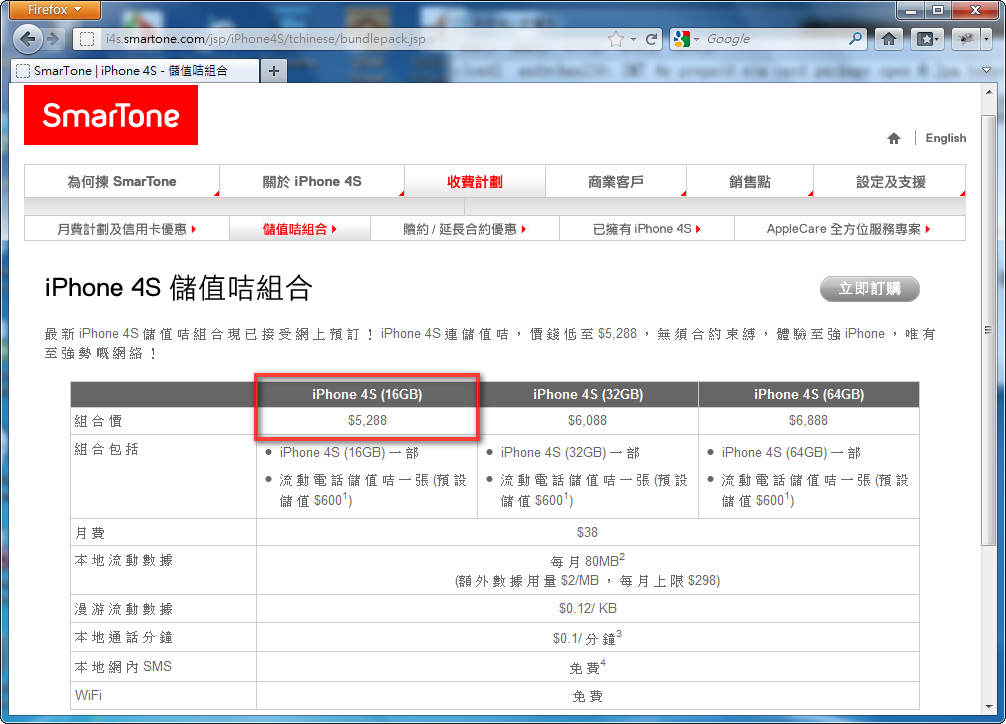Viewport: 1006px width, 724px height.
Task: Click the $6,088 price cell
Action: point(588,420)
